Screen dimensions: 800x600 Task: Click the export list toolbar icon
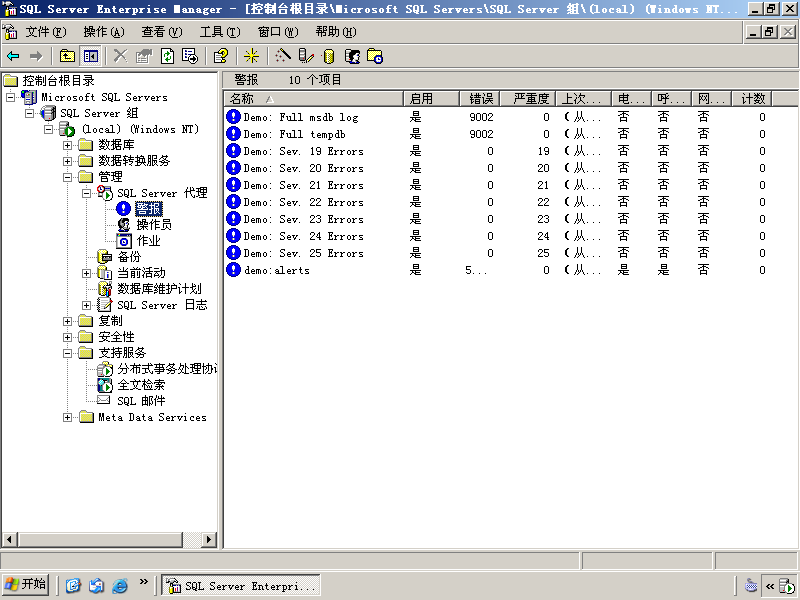pos(190,56)
